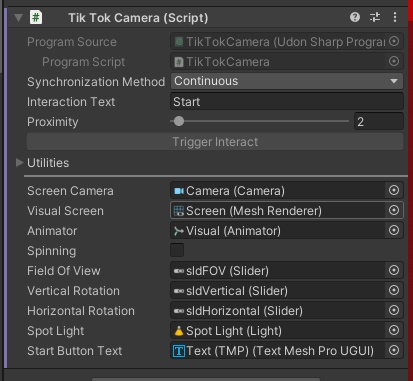Open object picker for Animator field
Image resolution: width=413 pixels, height=381 pixels.
pos(394,230)
